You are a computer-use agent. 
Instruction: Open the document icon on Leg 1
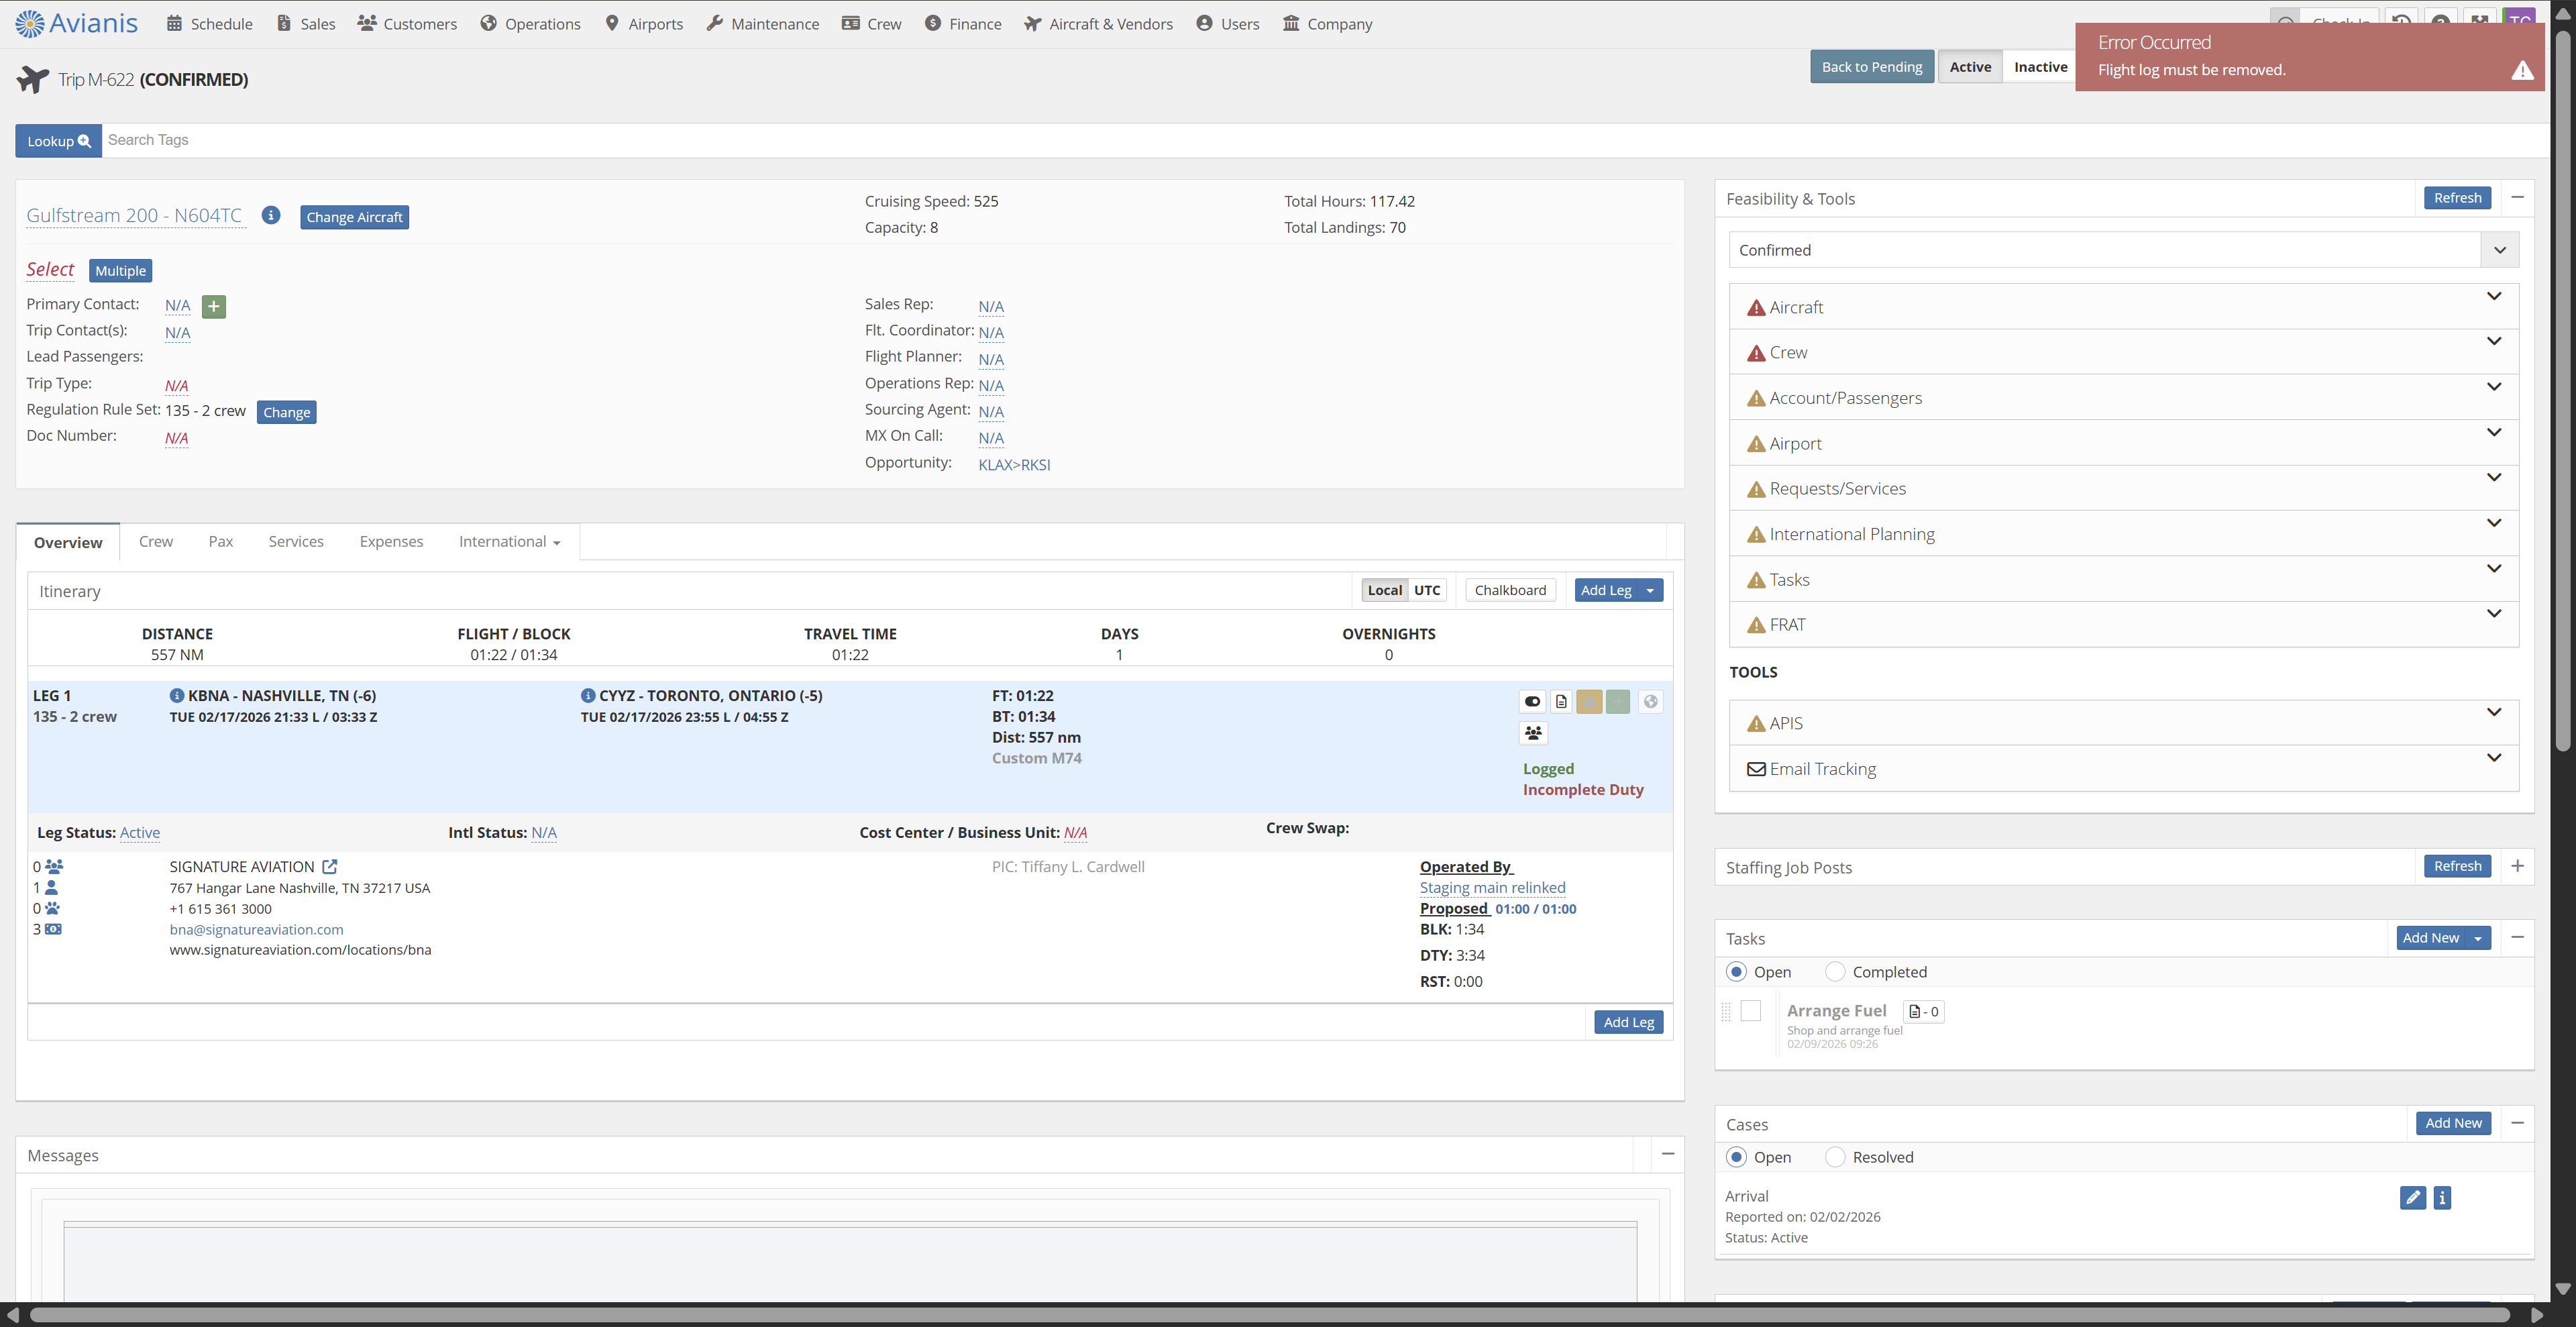1561,701
